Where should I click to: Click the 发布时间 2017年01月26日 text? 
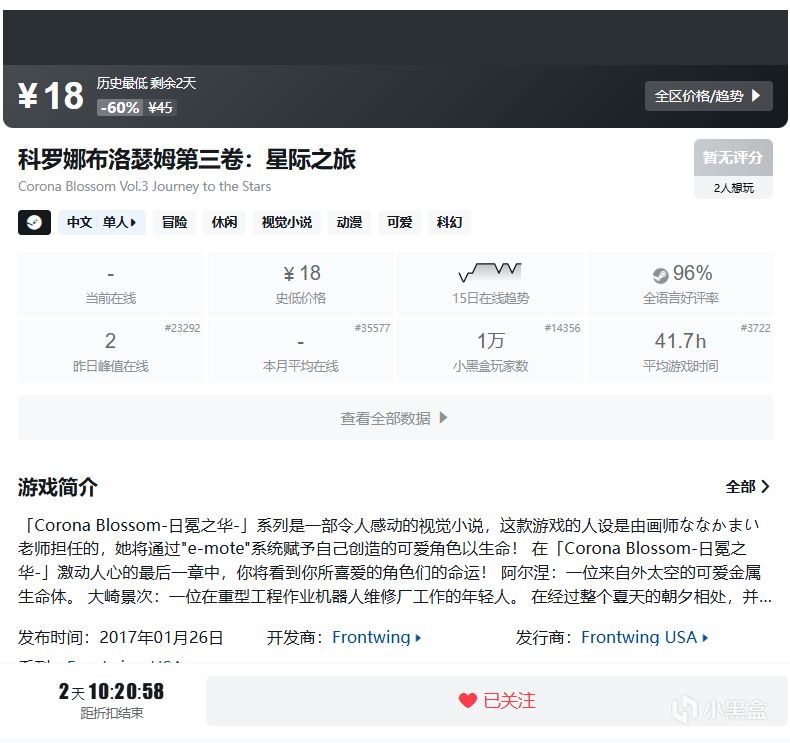pos(120,637)
